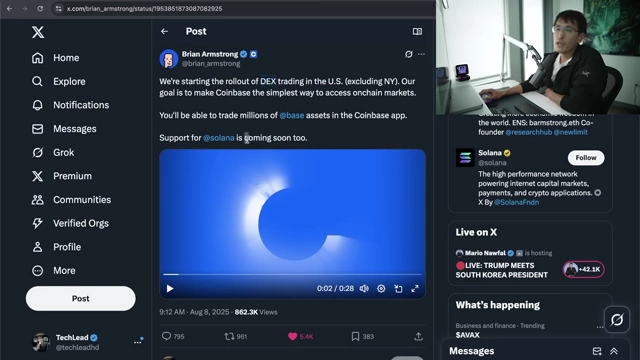This screenshot has height=360, width=640.
Task: Open the $AVAX trending topic
Action: (x=467, y=335)
